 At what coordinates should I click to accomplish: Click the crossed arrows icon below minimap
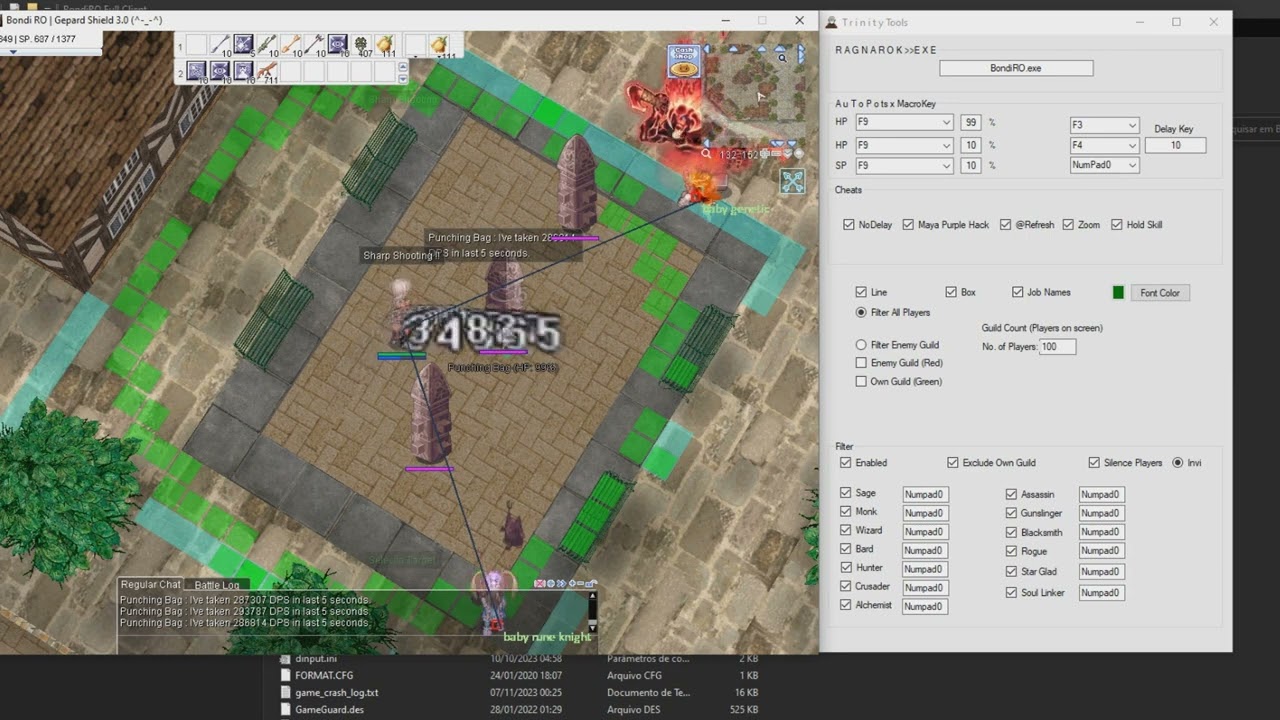point(792,181)
